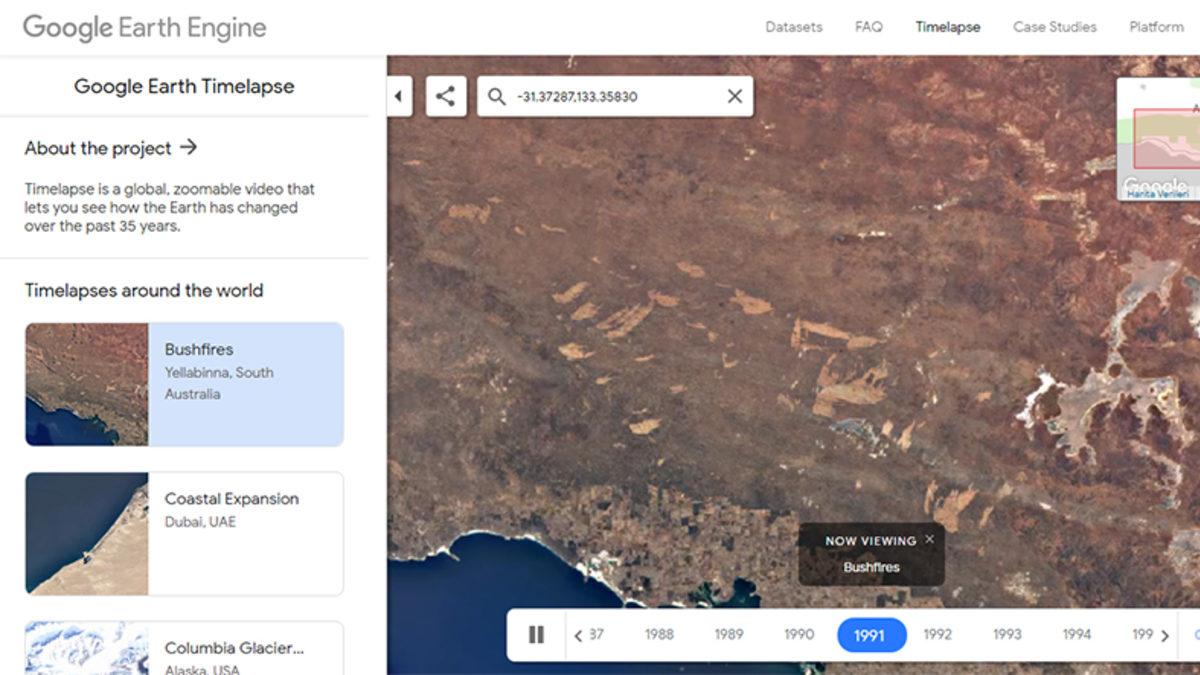The image size is (1200, 675).
Task: Share the current timelapse view
Action: [x=444, y=96]
